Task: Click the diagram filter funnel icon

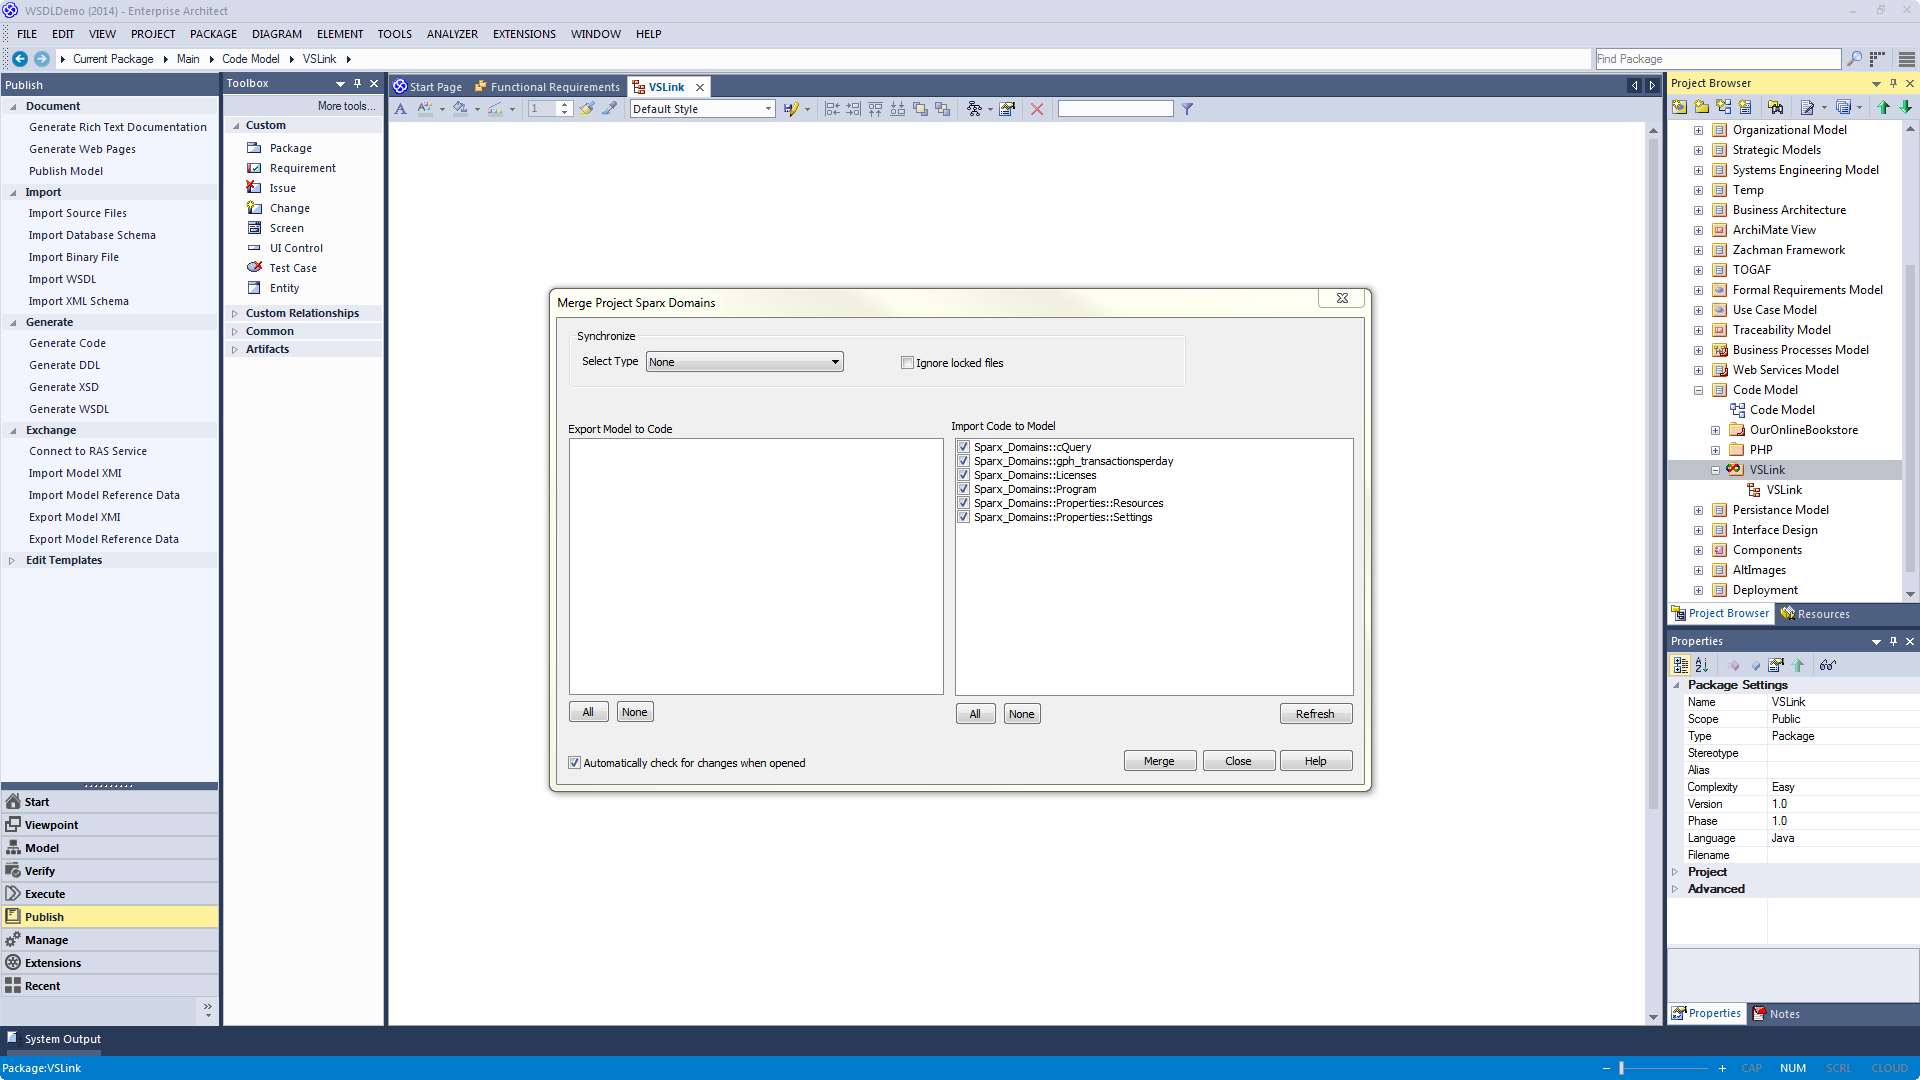Action: [x=1187, y=109]
